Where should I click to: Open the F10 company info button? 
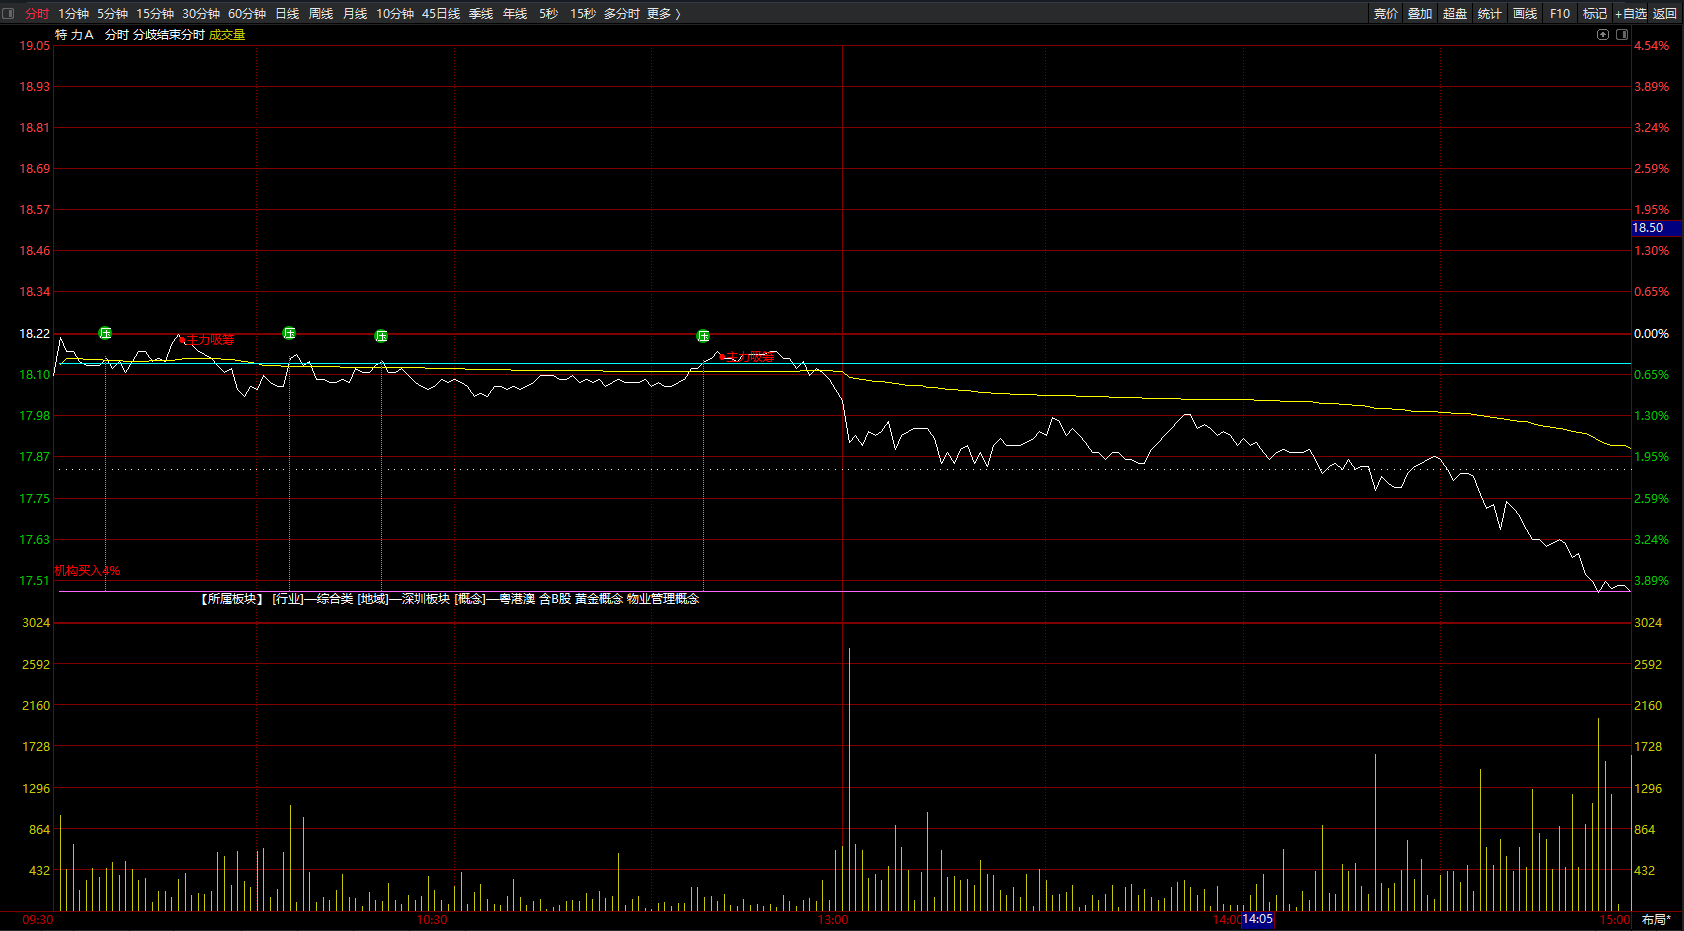coord(1560,13)
